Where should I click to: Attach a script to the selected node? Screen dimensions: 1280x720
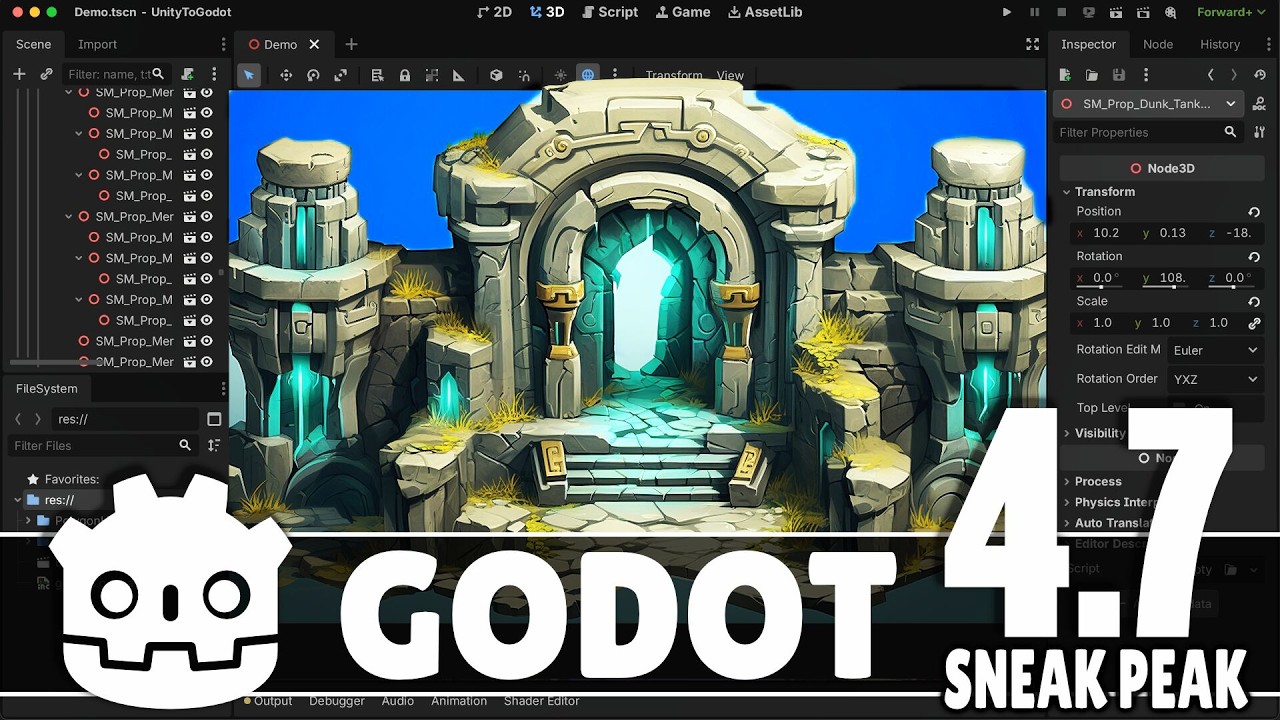pos(187,74)
